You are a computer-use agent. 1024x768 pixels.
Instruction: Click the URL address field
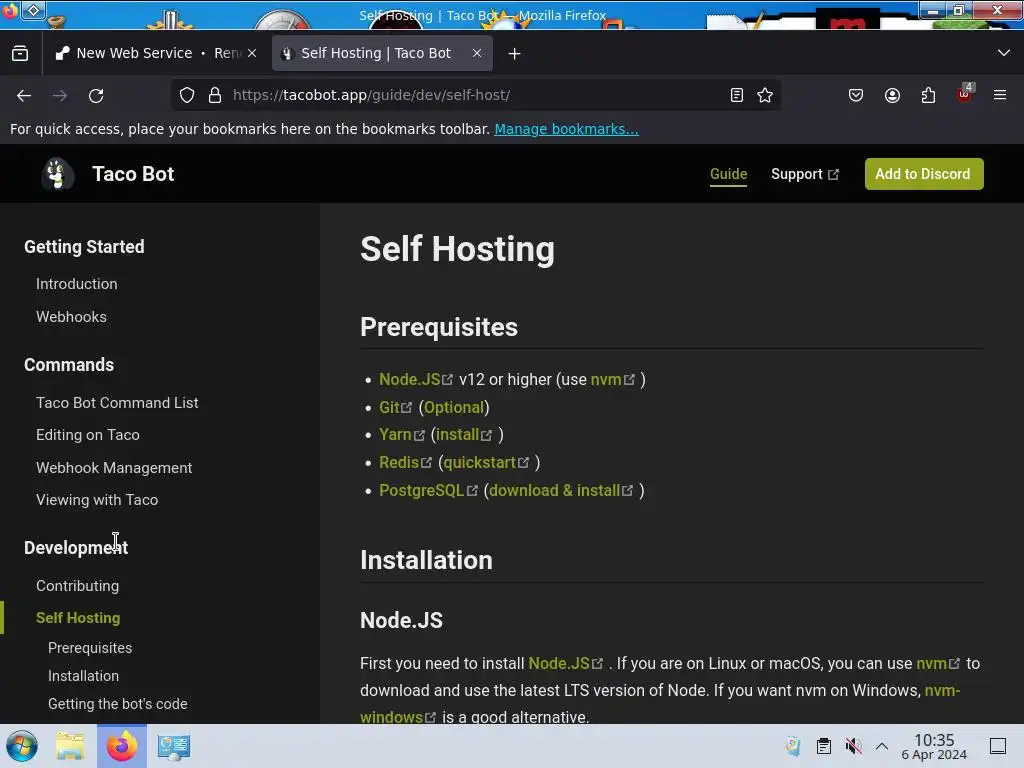(477, 95)
